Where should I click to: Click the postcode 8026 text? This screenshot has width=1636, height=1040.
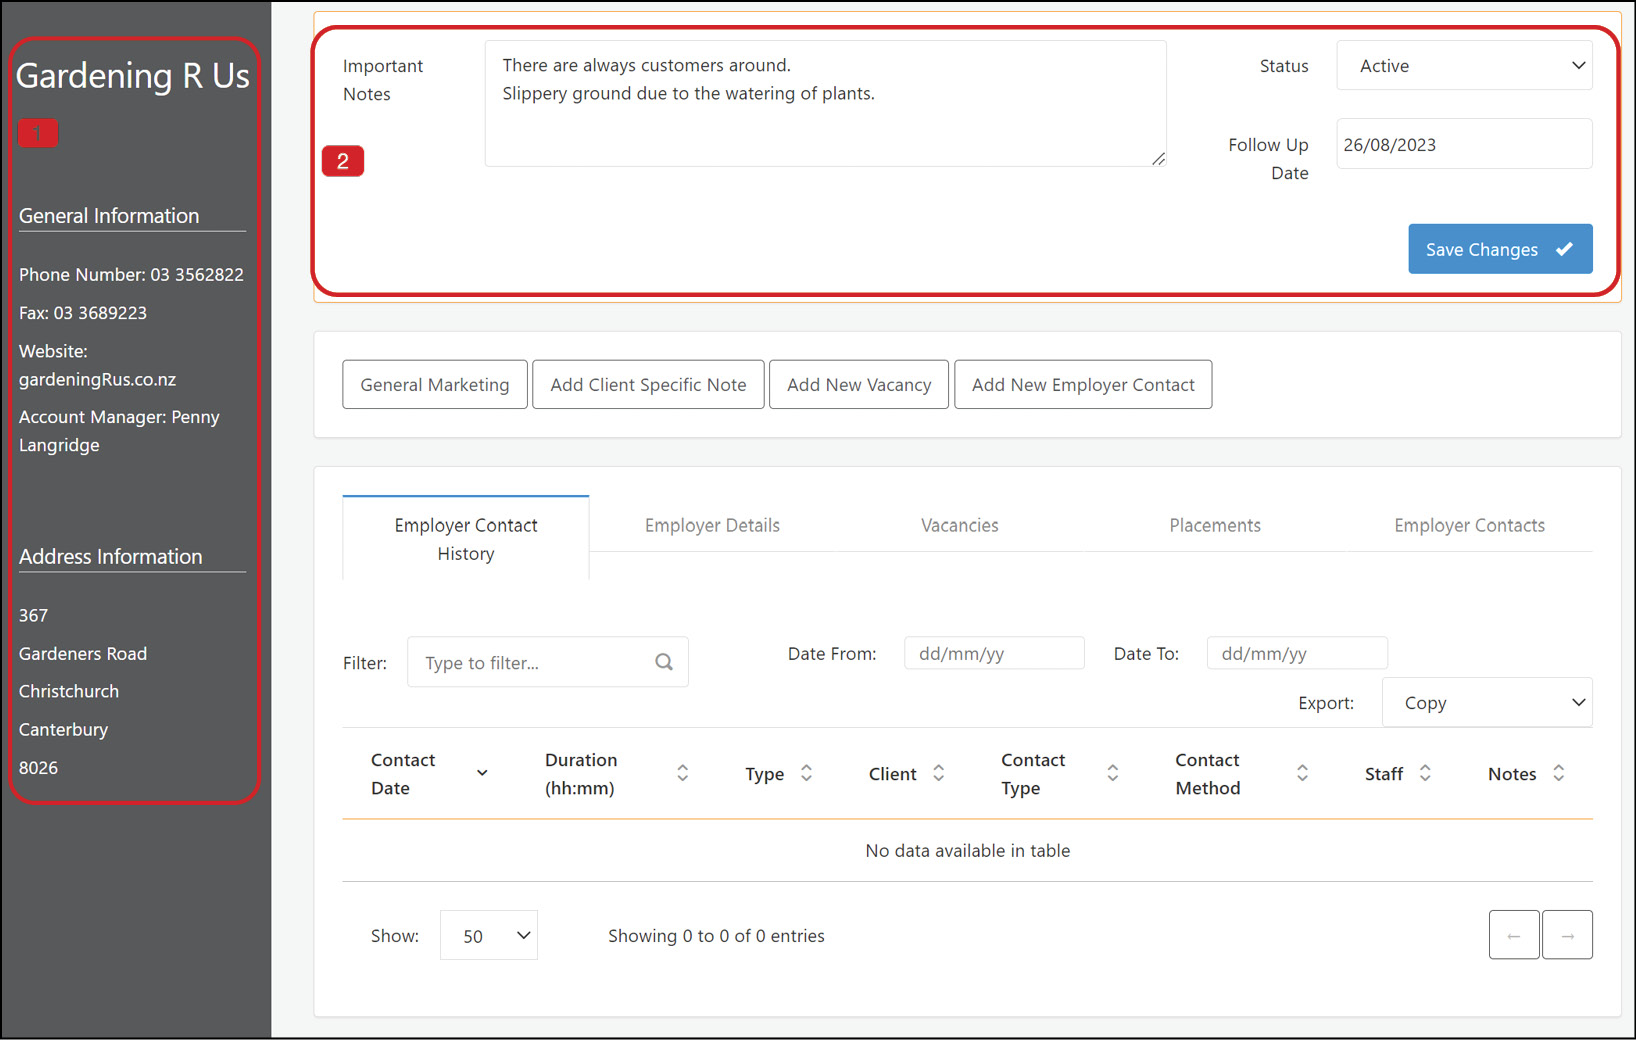pos(38,767)
